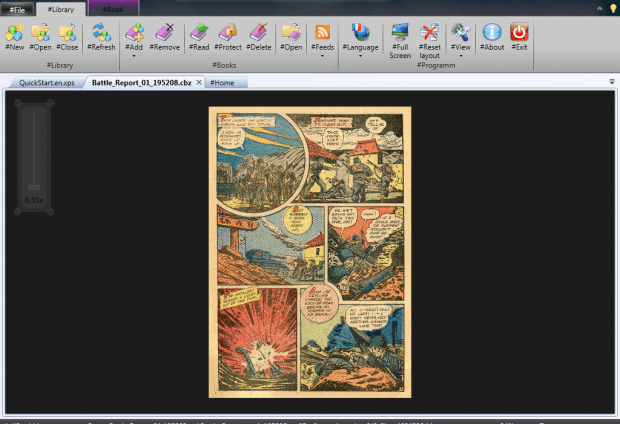Click the #Reset layout icon
Screen dimensions: 620x424
tap(429, 32)
